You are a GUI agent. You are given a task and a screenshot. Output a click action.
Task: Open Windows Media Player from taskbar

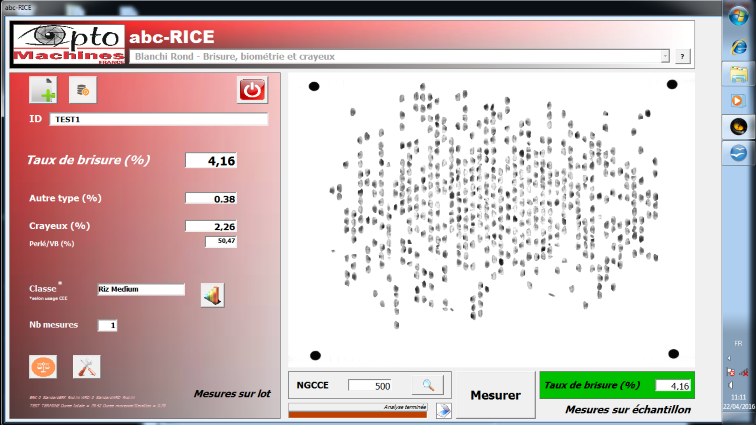737,100
